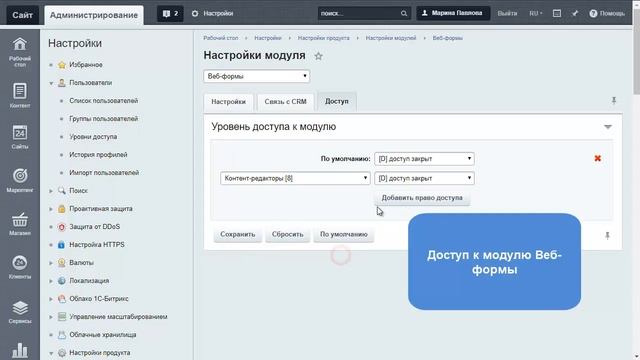Open Настройка HTTPS tree item

pyautogui.click(x=97, y=244)
